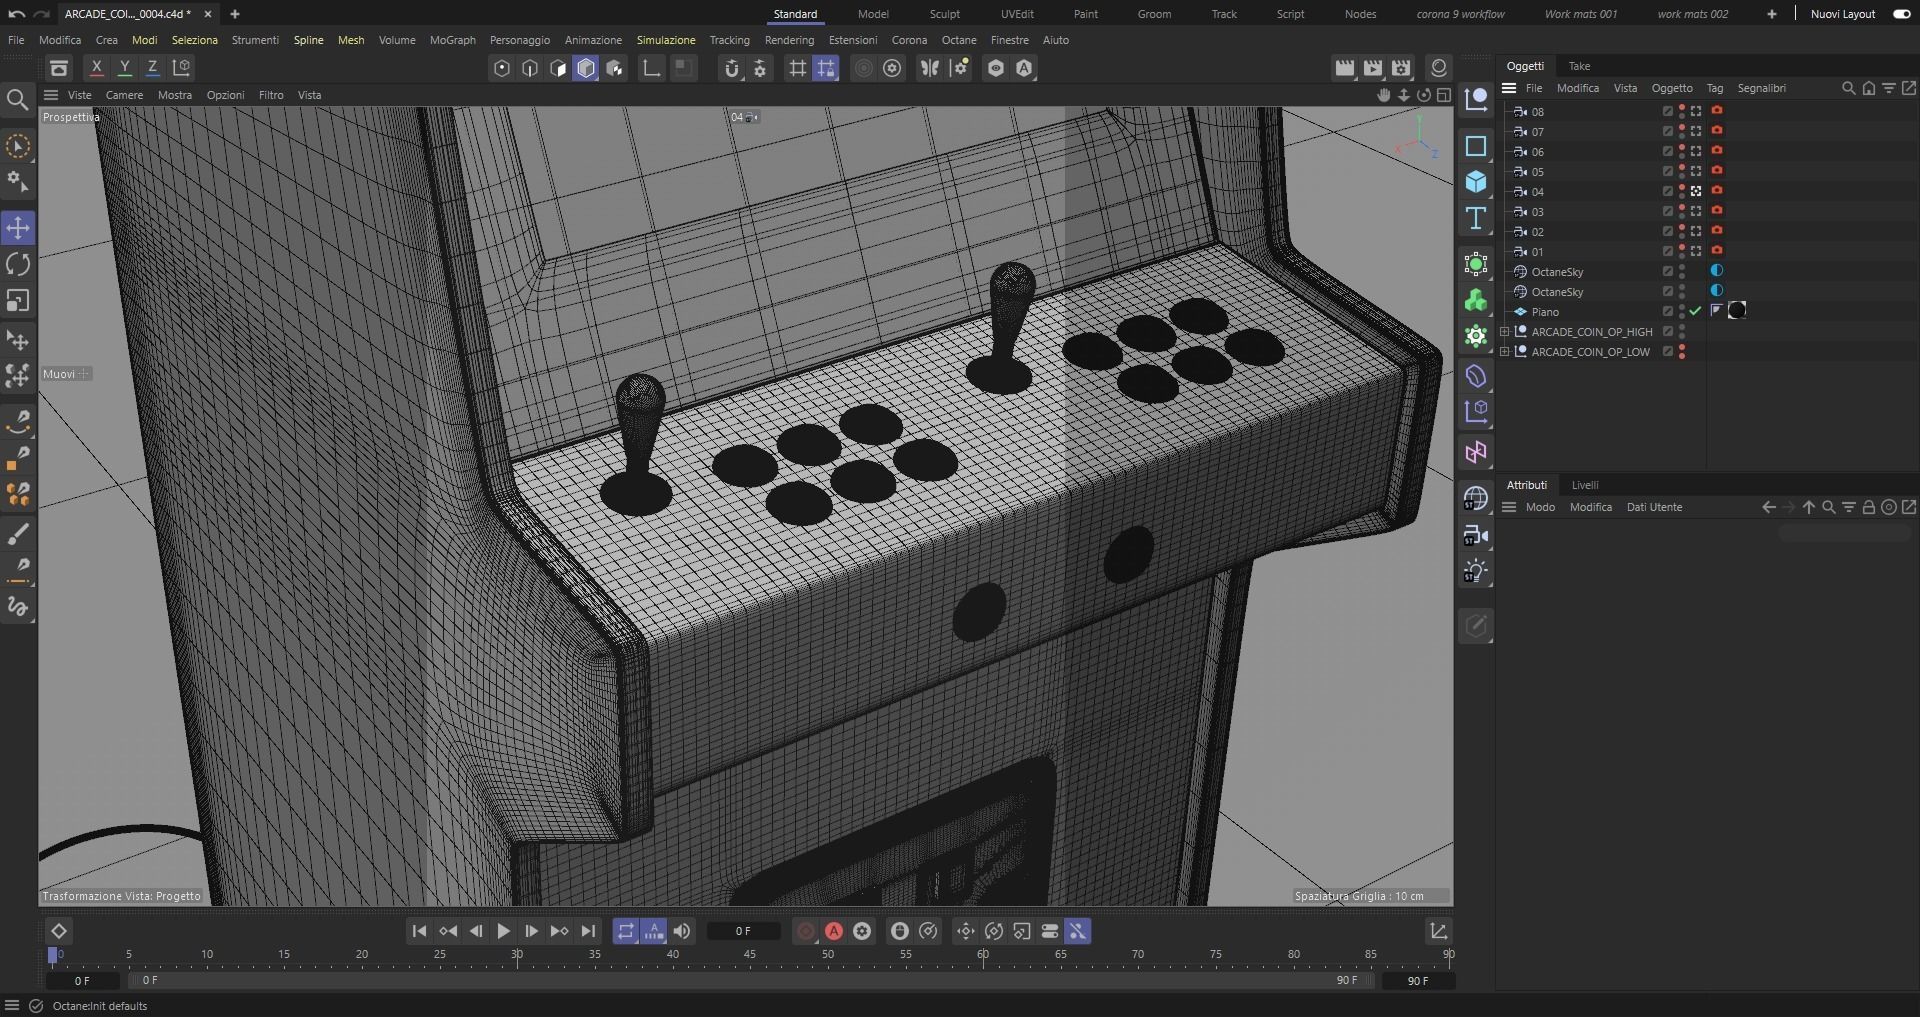This screenshot has height=1017, width=1920.
Task: Toggle layer checkbox for OctaneSky first row
Action: (1667, 271)
